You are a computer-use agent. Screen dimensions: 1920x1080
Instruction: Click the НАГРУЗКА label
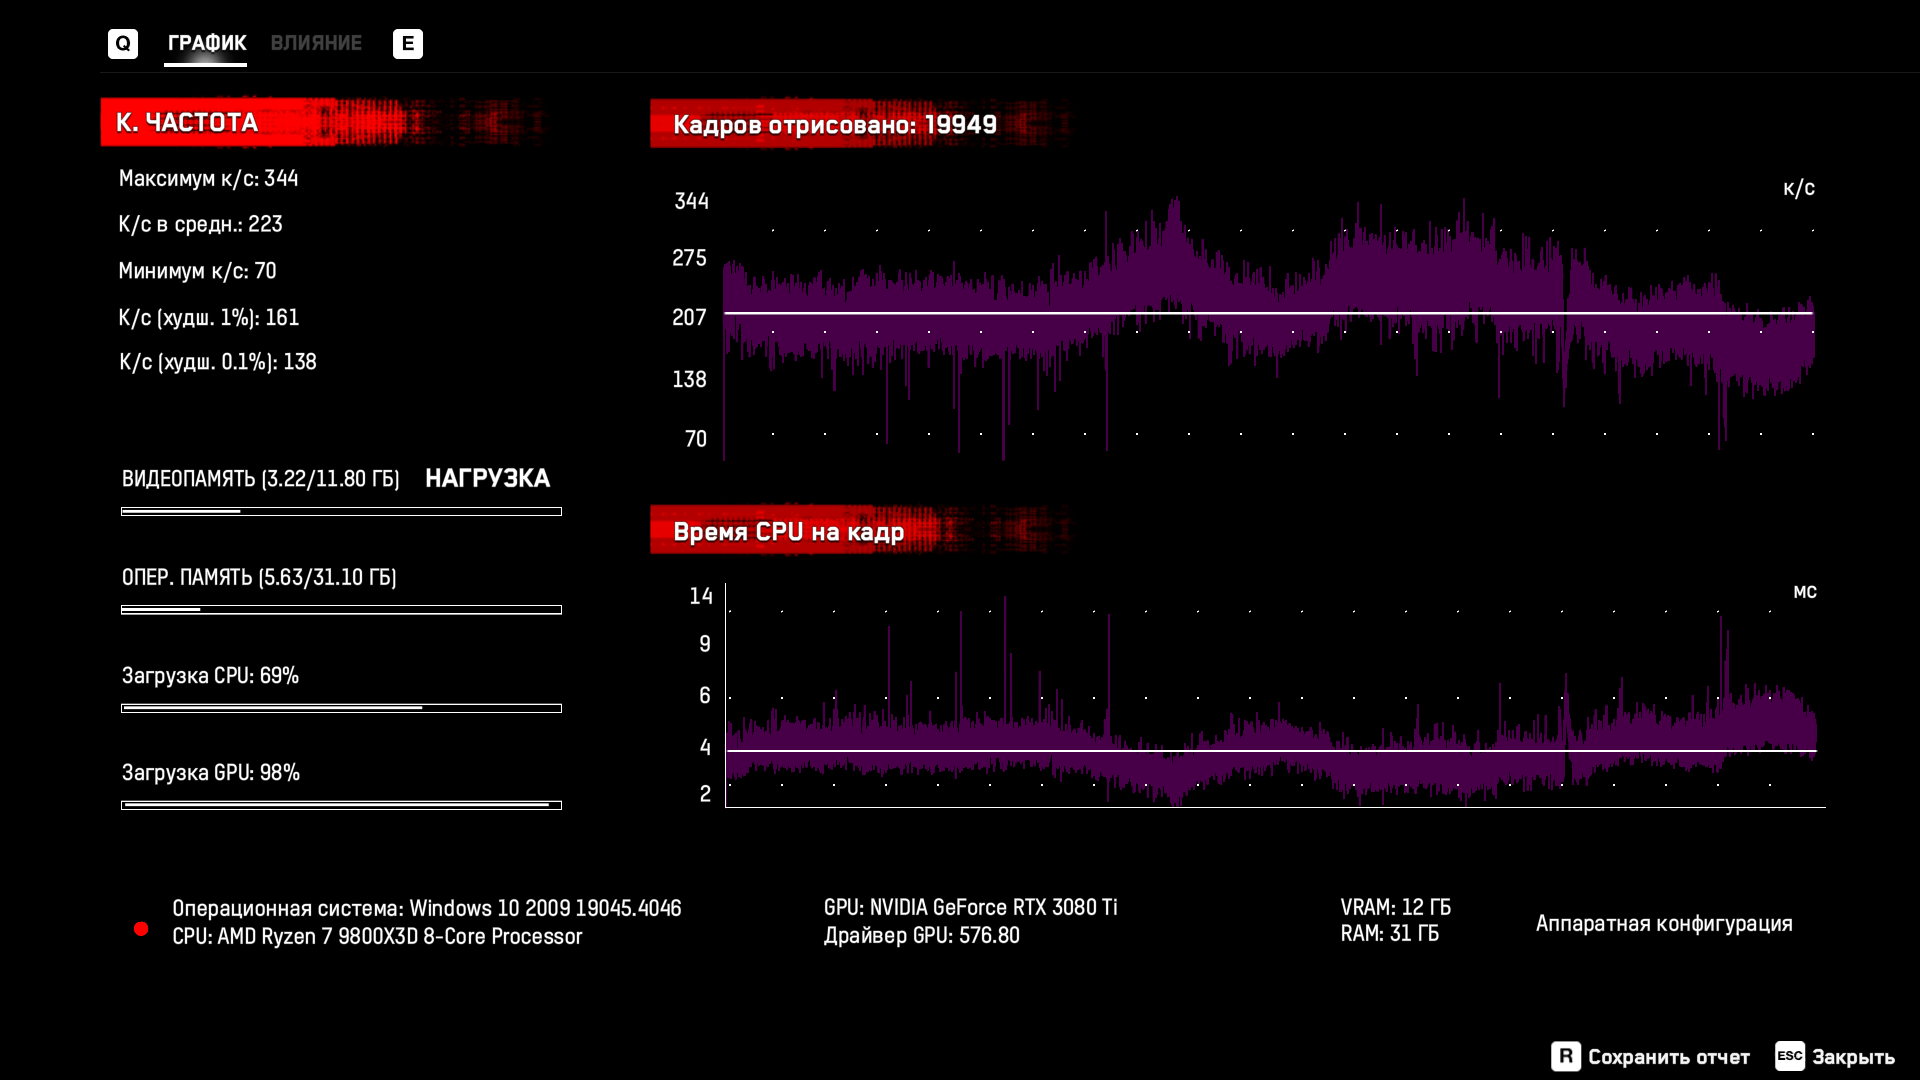coord(487,478)
